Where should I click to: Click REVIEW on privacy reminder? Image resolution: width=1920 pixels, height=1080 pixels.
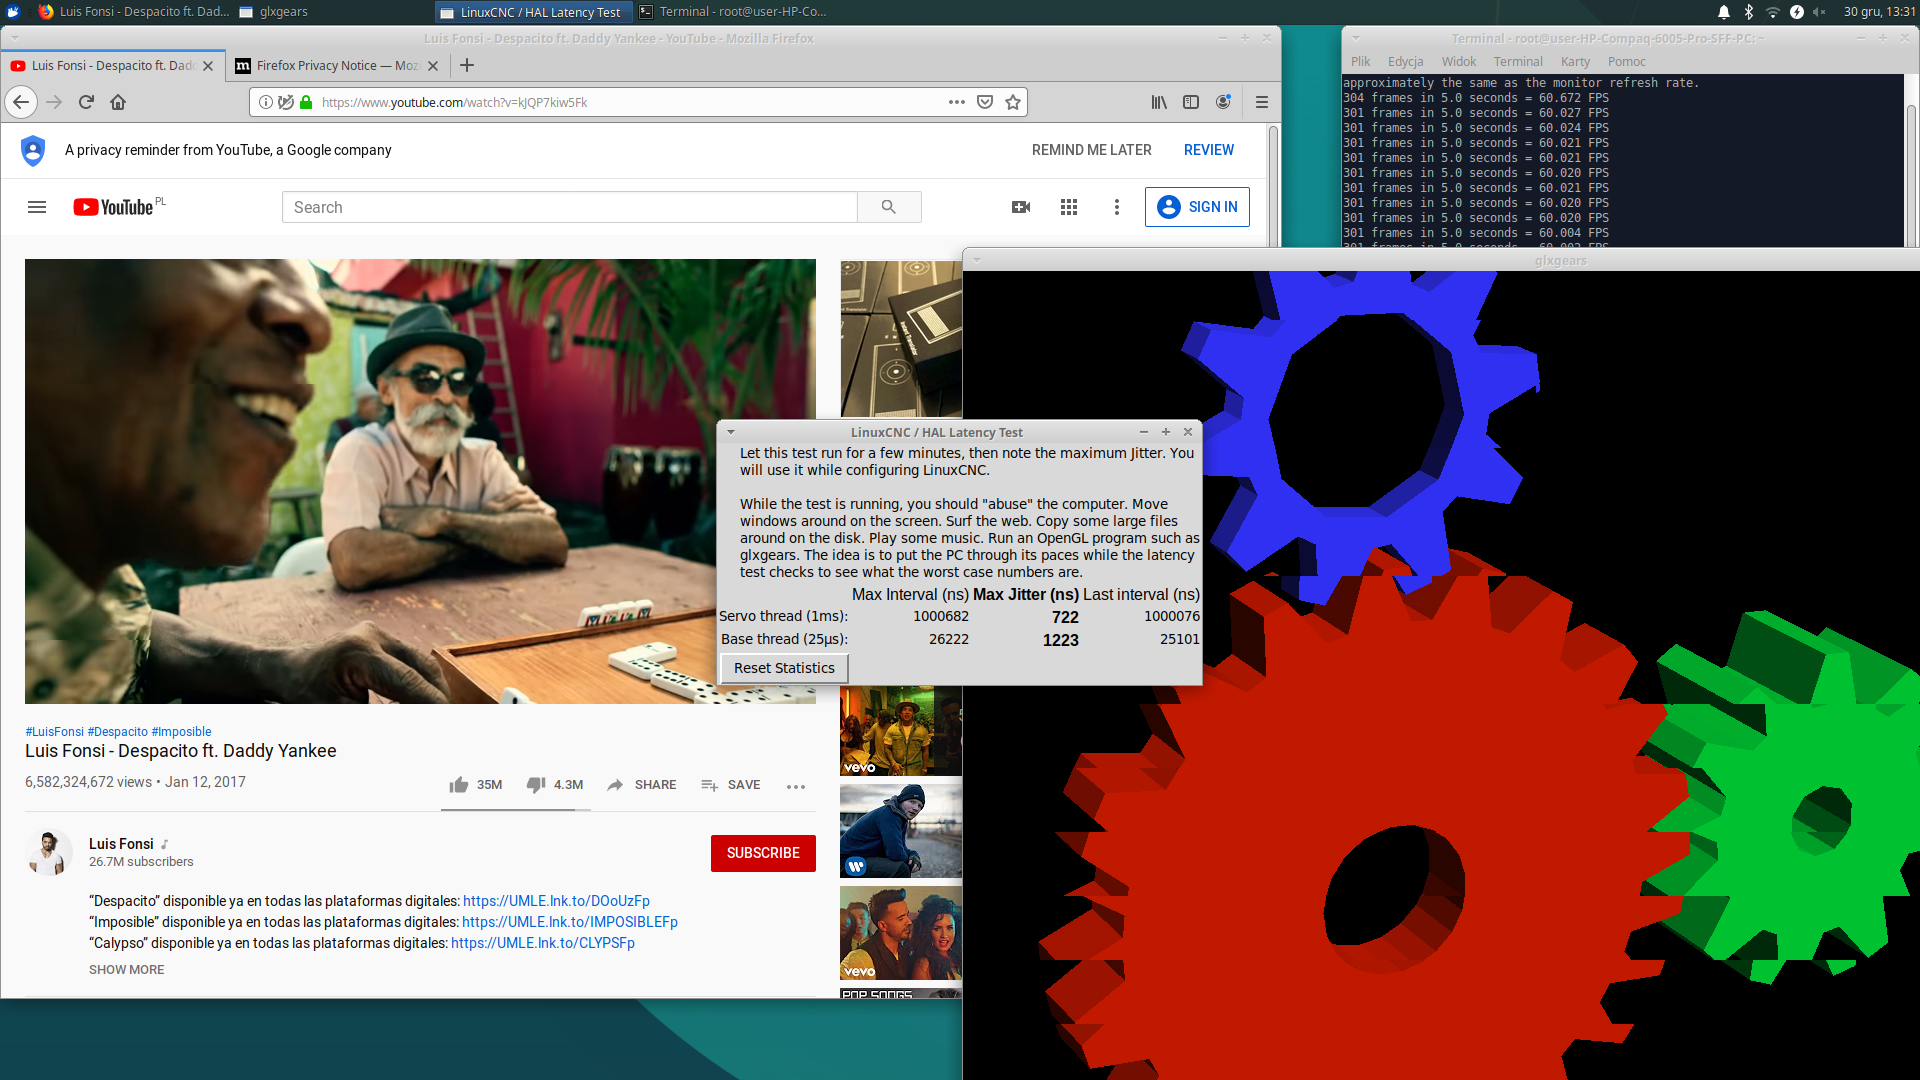pos(1208,150)
